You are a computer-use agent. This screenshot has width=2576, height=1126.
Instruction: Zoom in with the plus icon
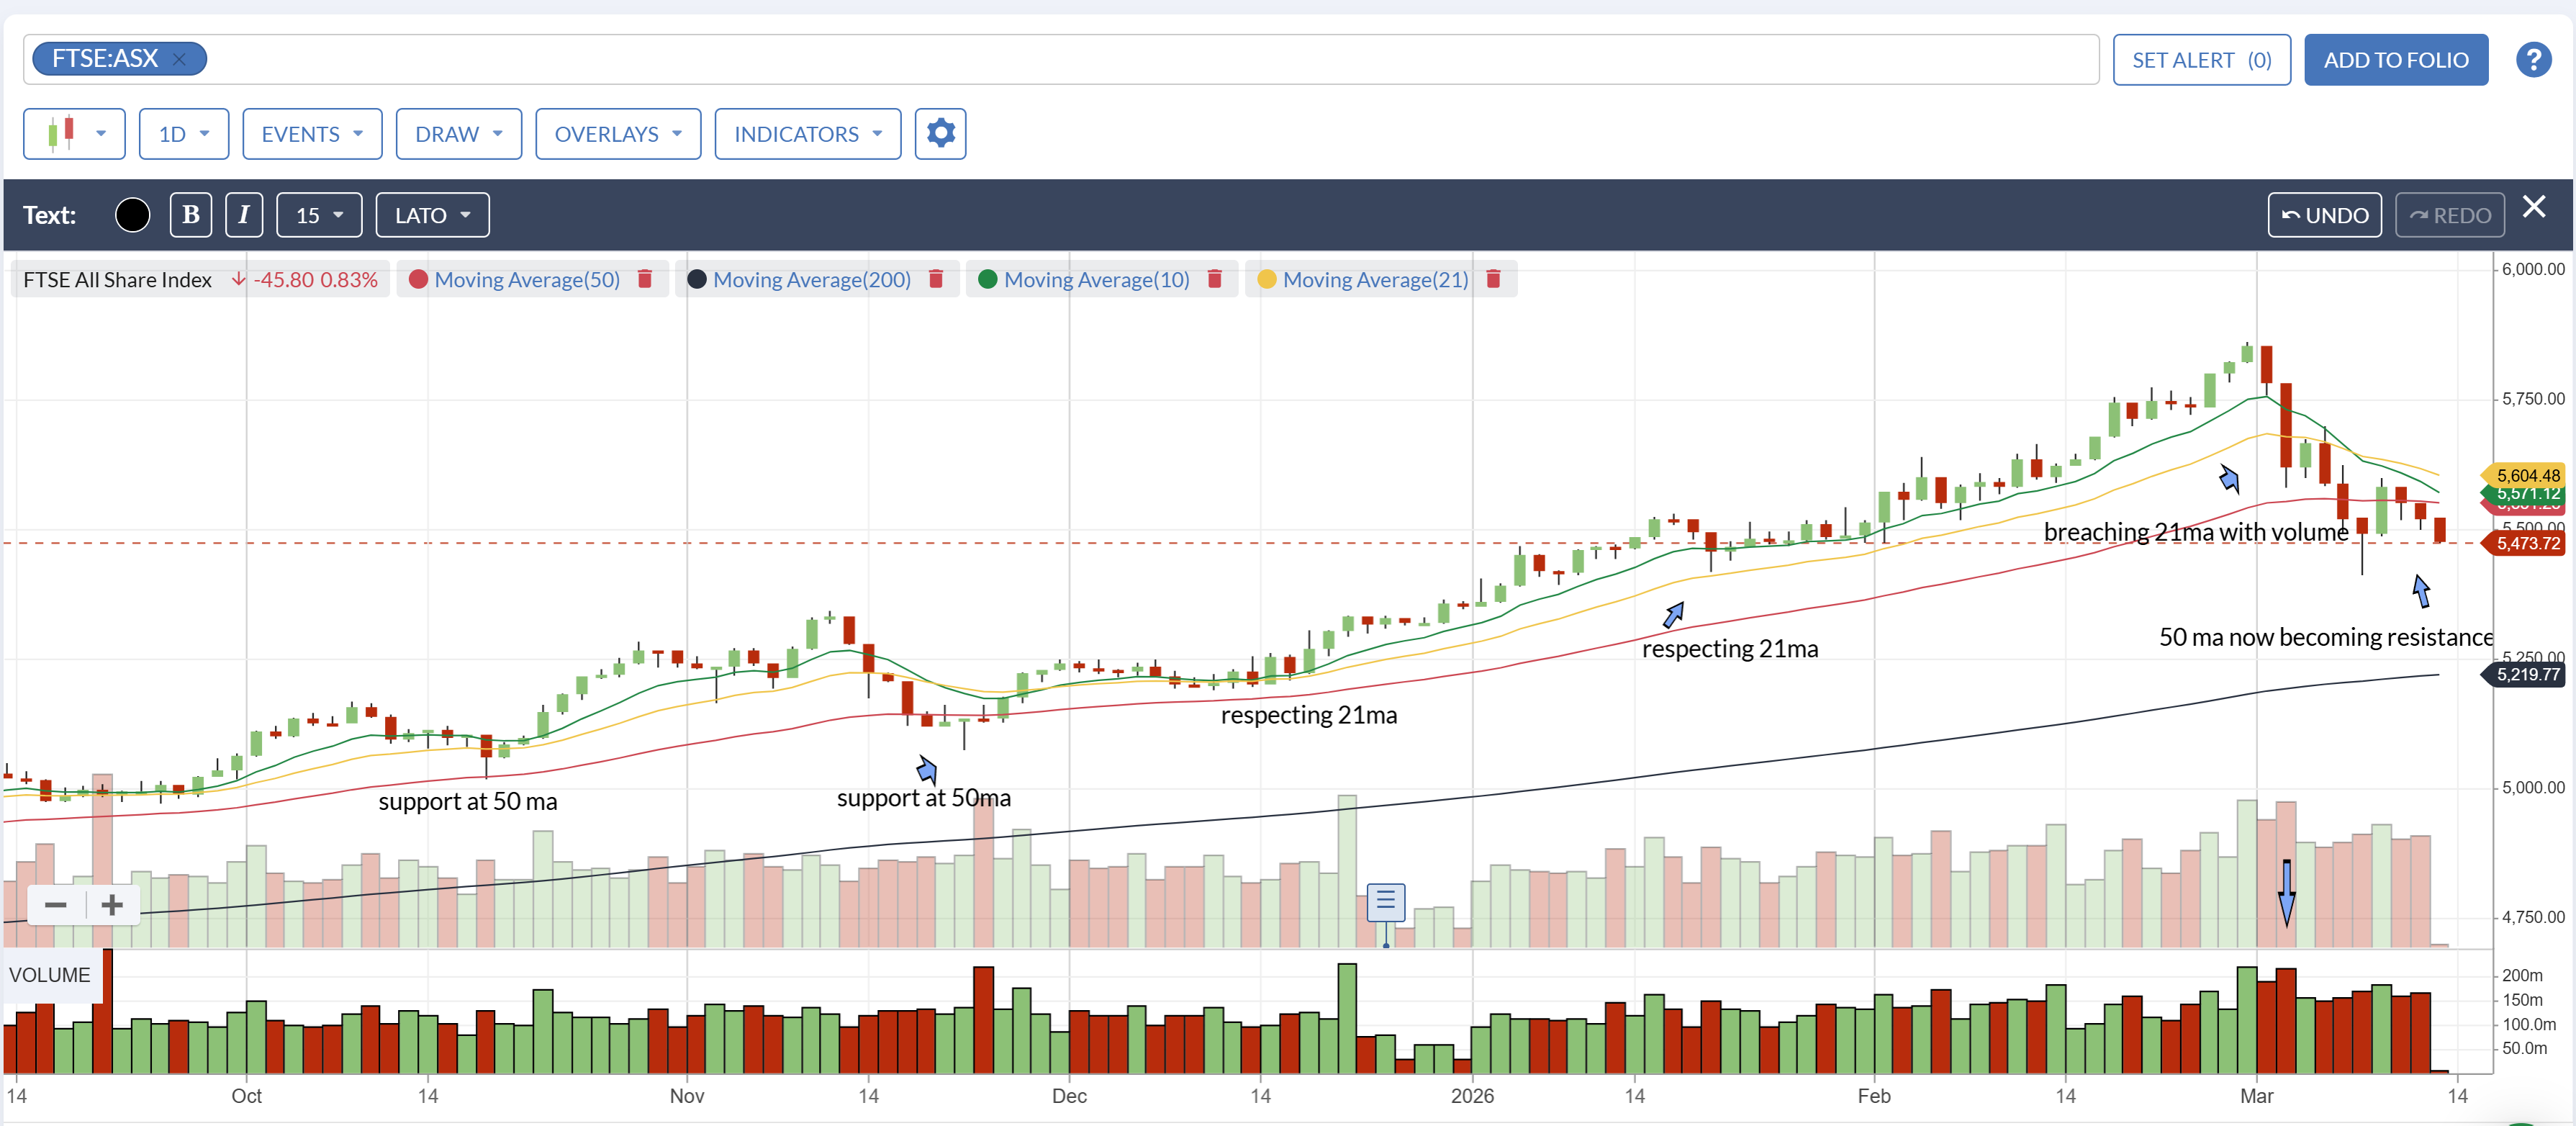point(112,905)
